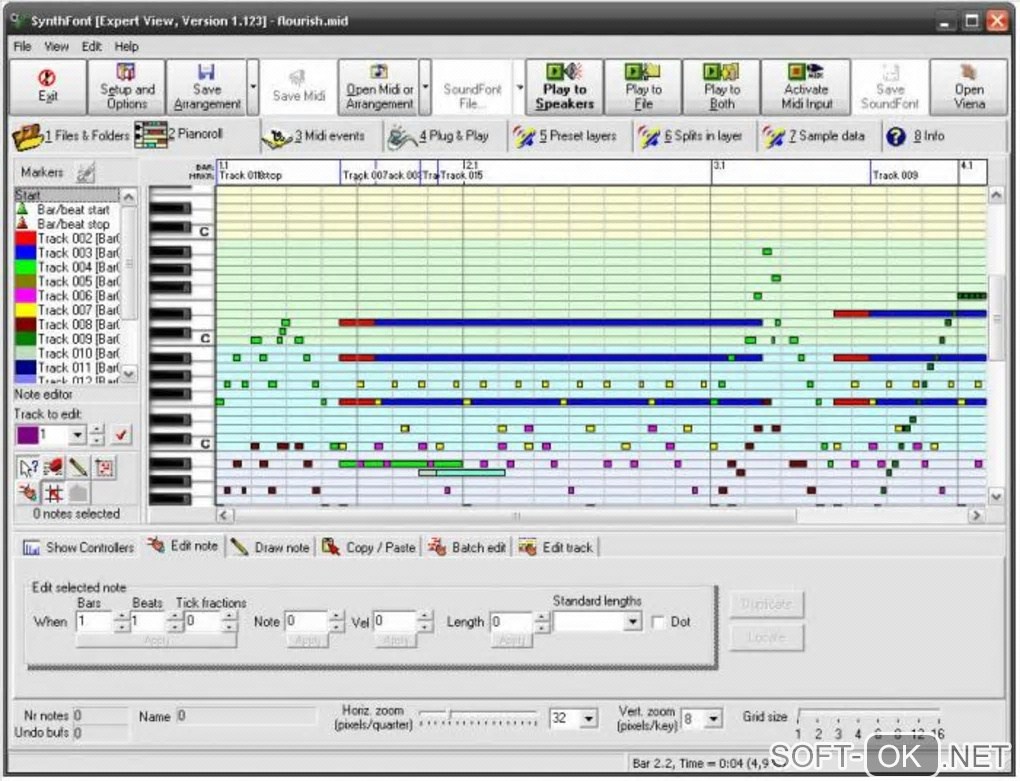Click the note edit tool icon in the lower tool row
Viewport: 1020px width, 781px height.
28,492
